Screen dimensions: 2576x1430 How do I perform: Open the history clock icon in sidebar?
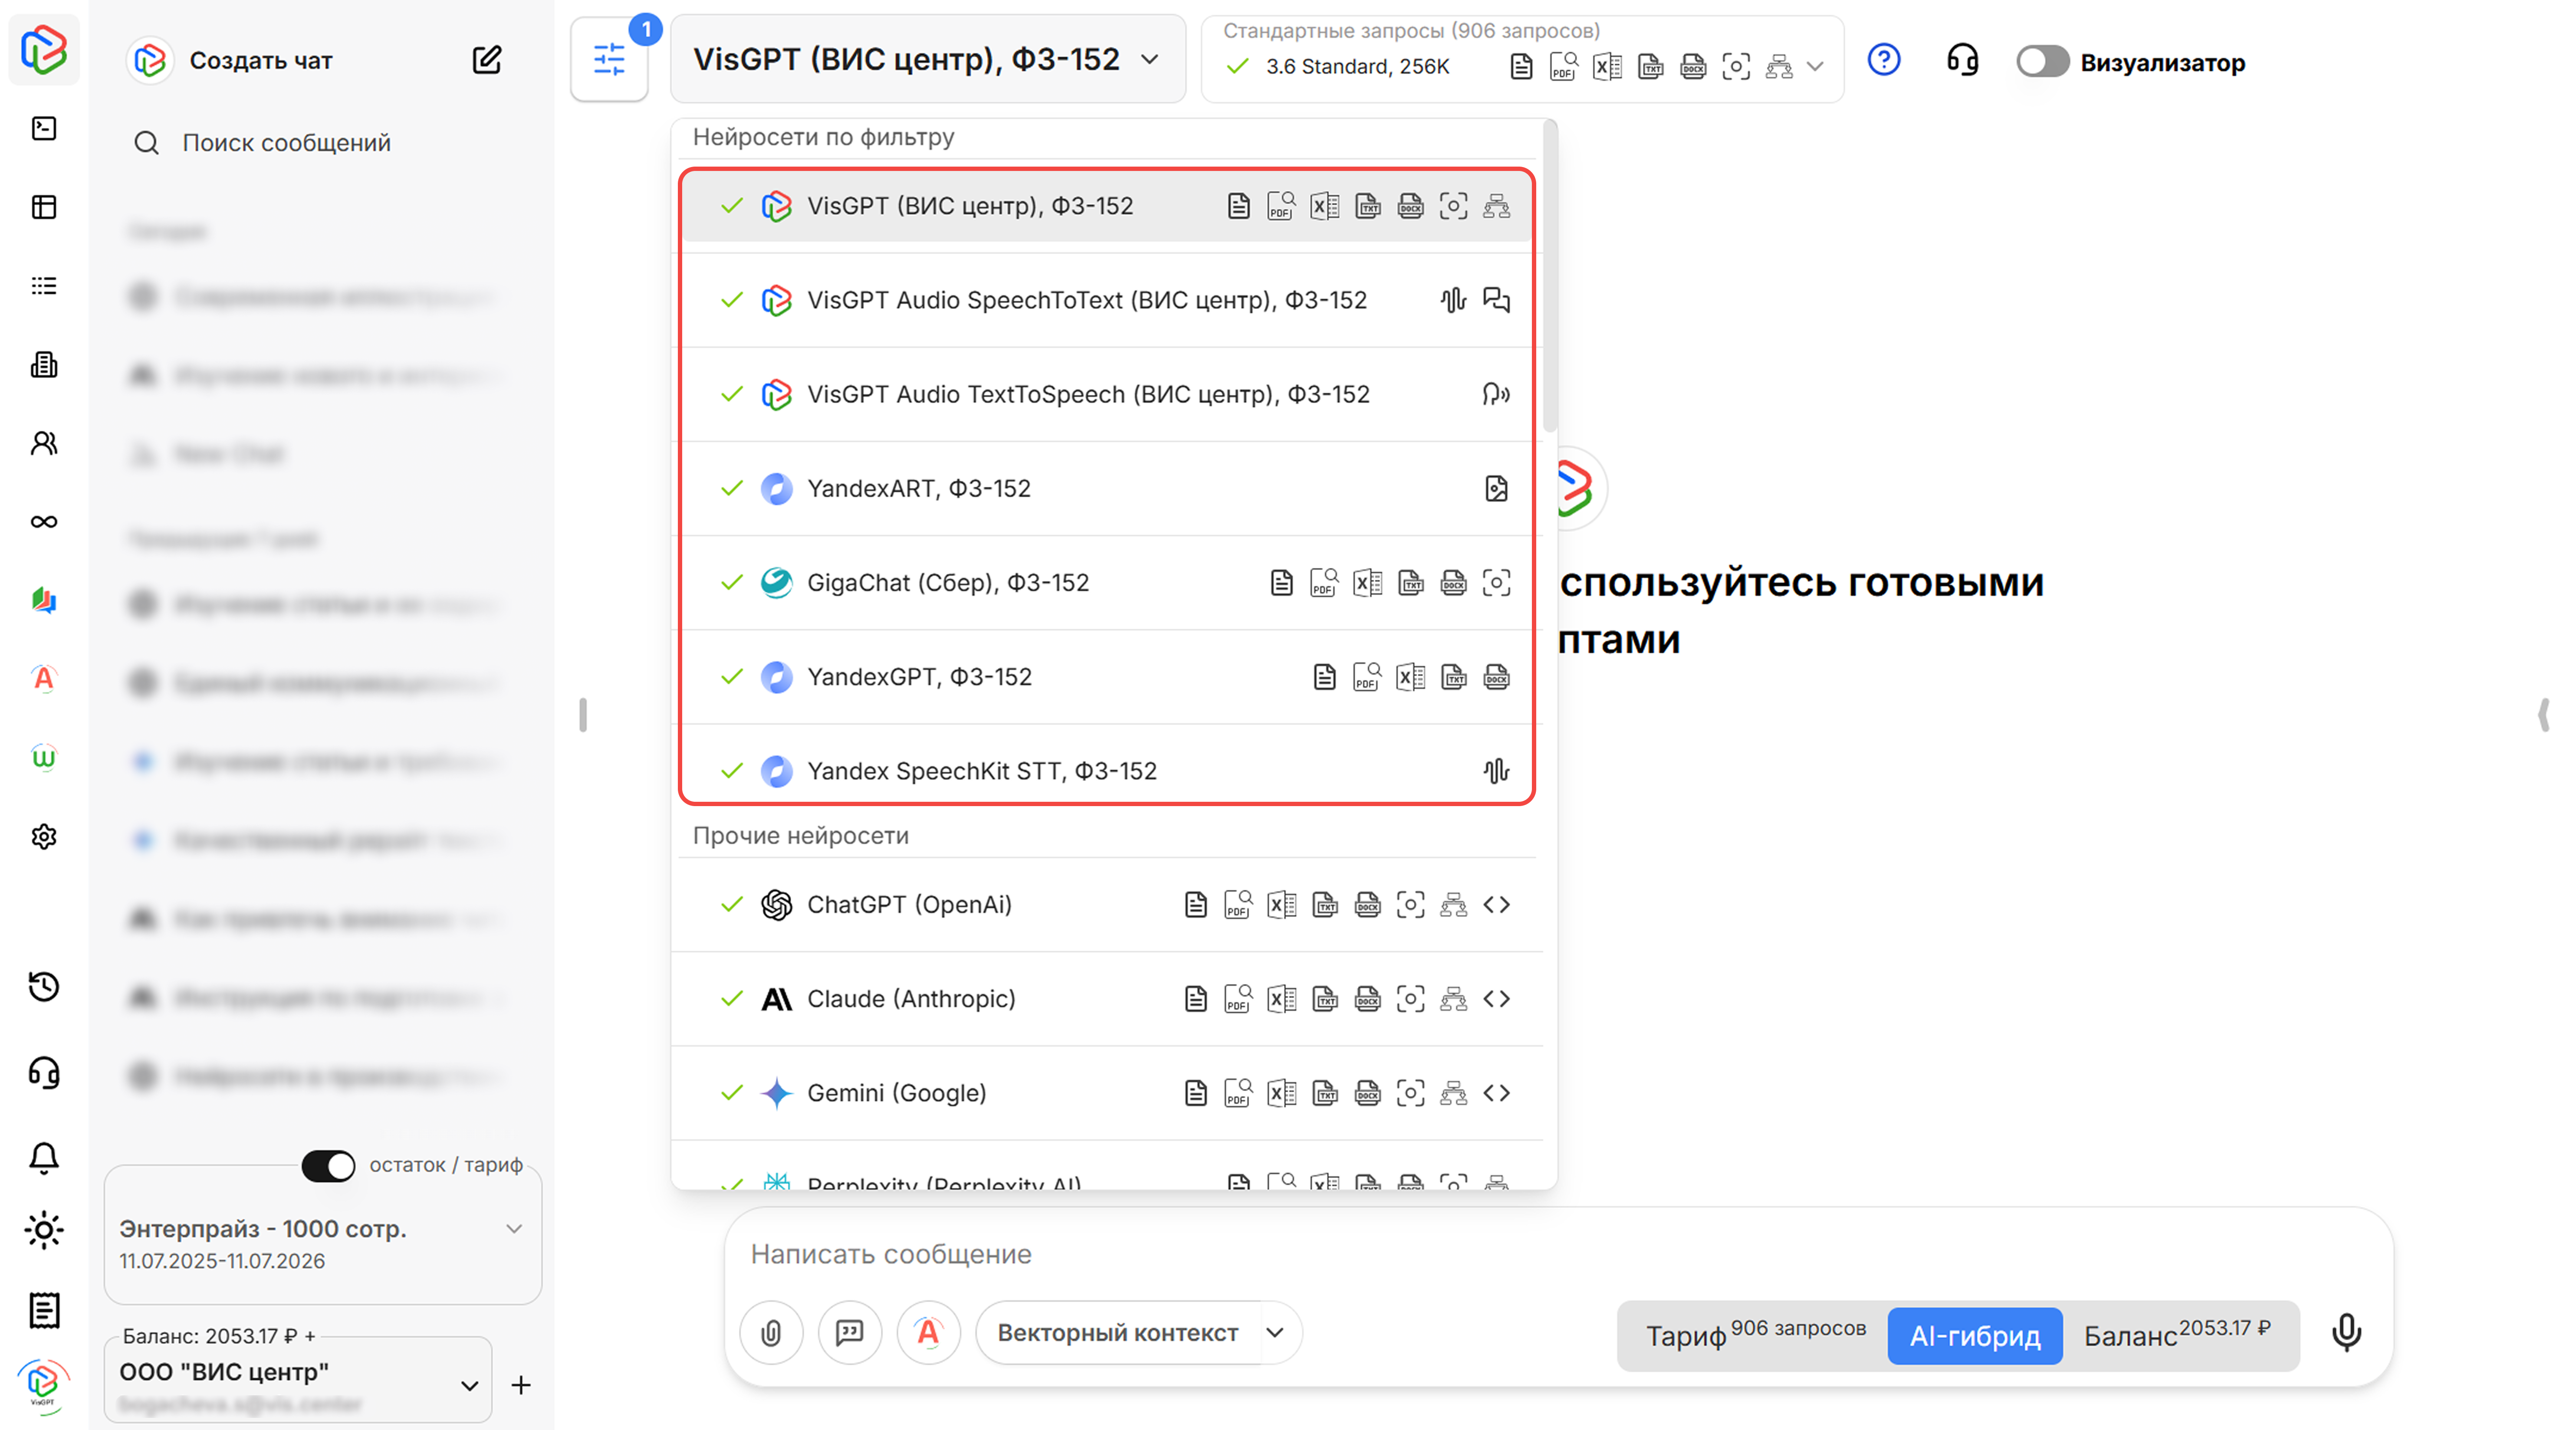pyautogui.click(x=44, y=987)
